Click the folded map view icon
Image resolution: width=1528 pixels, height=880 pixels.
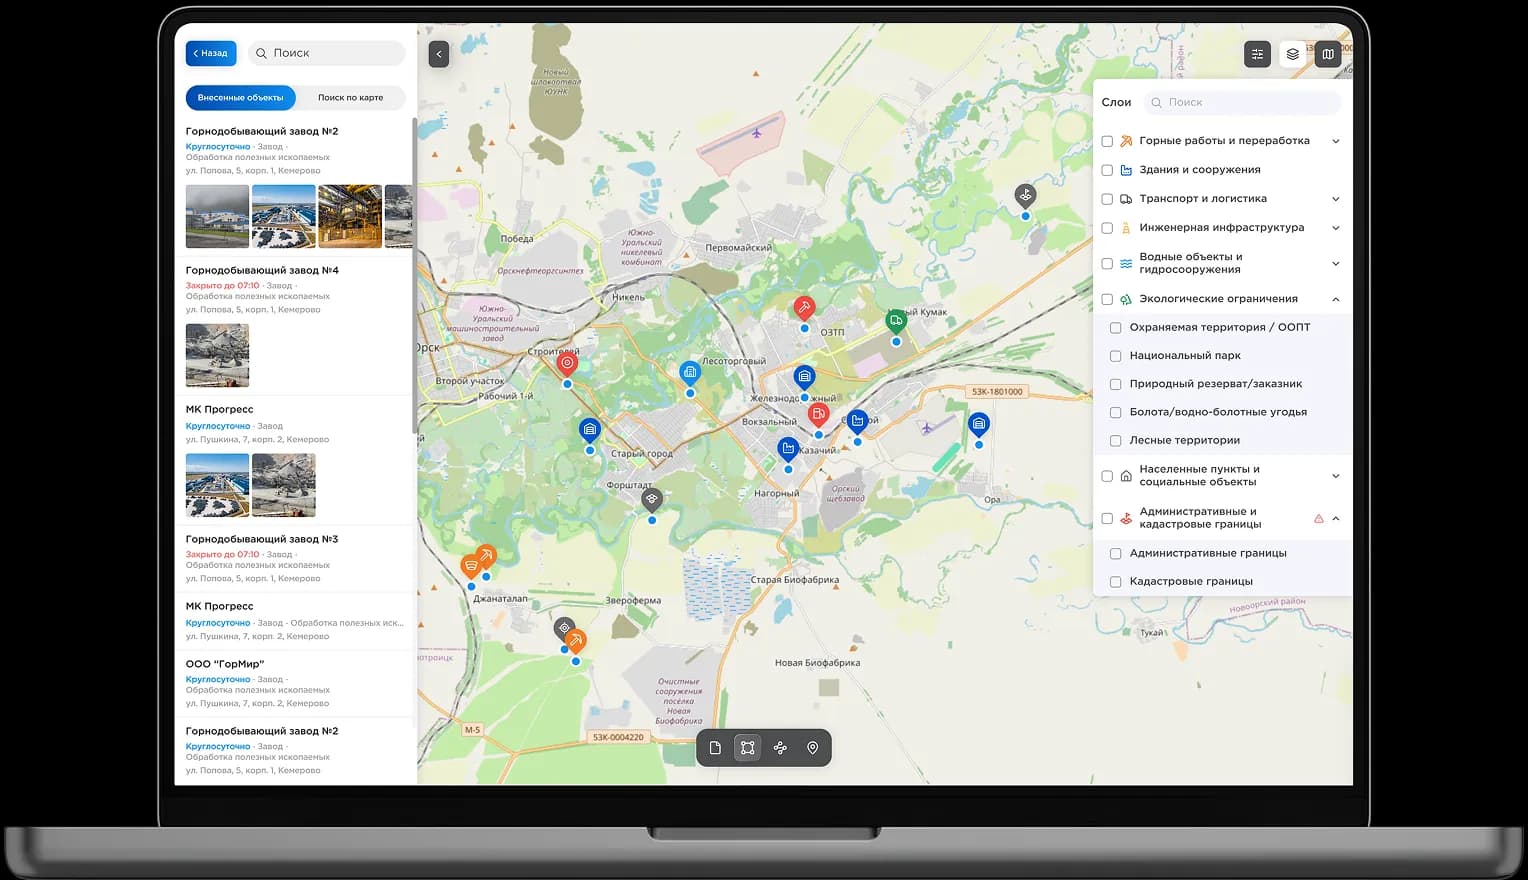tap(1327, 54)
